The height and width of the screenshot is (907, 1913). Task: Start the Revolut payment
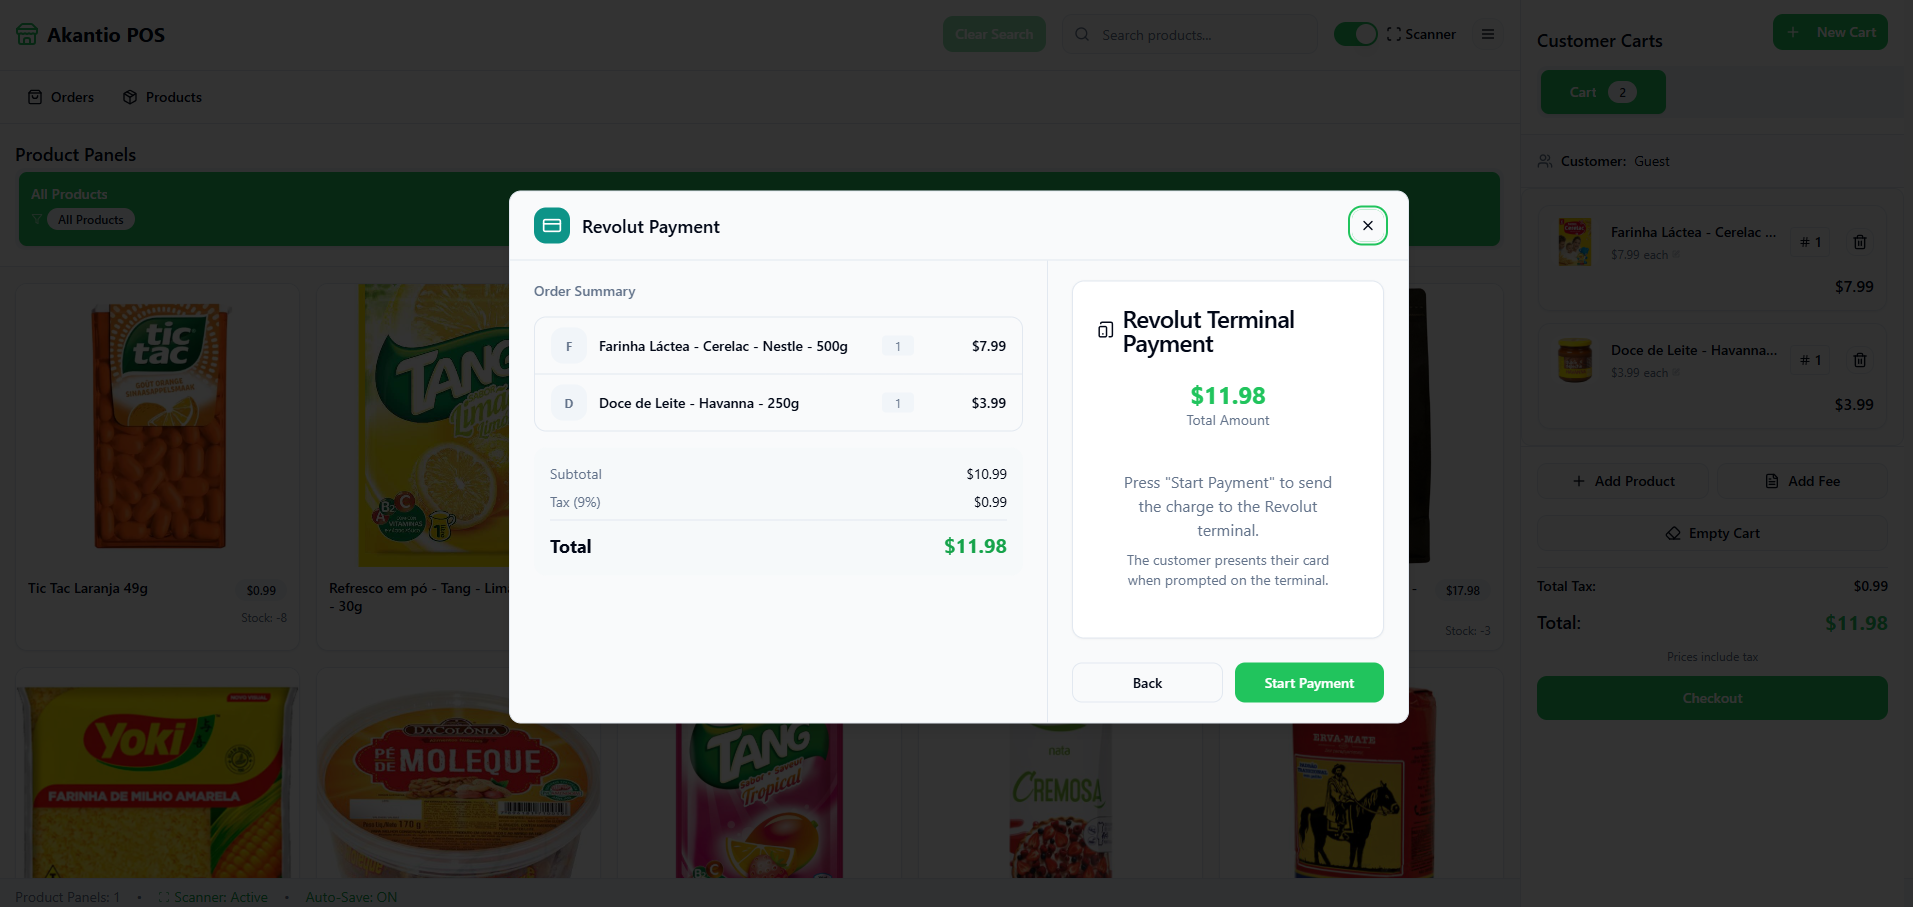(x=1309, y=683)
